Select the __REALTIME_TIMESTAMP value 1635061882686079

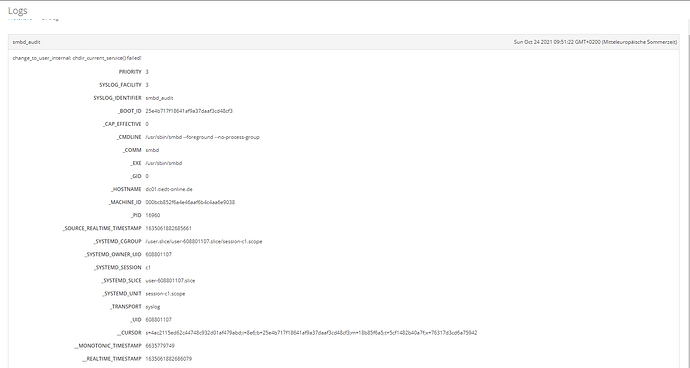click(x=169, y=359)
